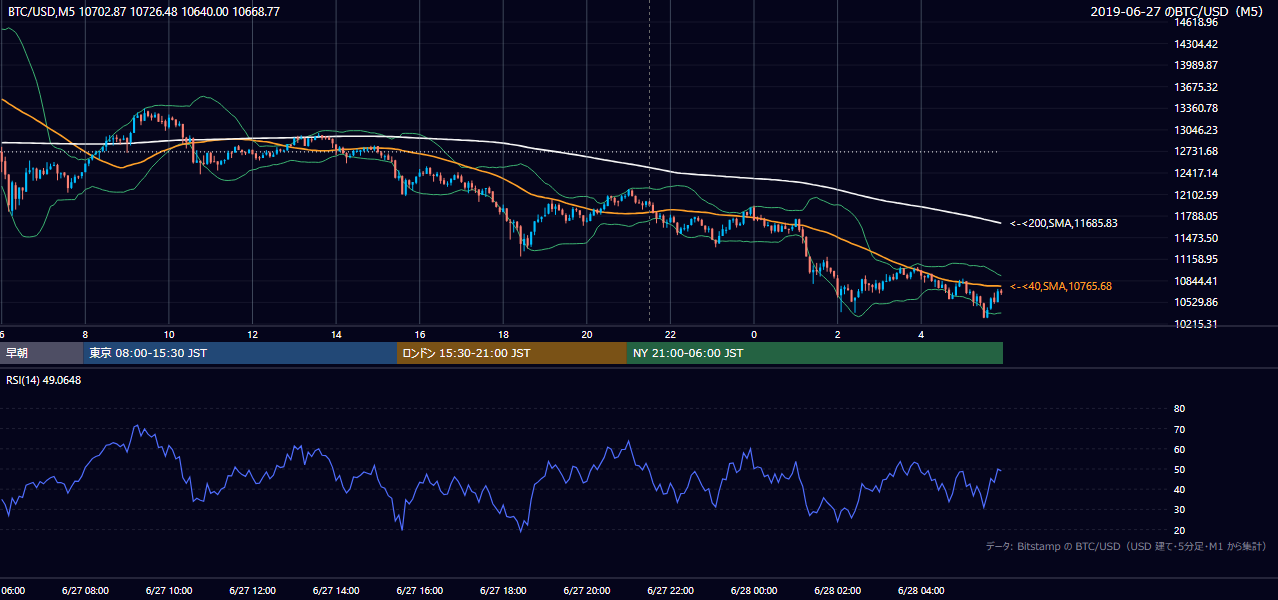Select the ロンドン 15:30-21:00 JST session bar
Screen dimensions: 1278x600
coord(512,353)
